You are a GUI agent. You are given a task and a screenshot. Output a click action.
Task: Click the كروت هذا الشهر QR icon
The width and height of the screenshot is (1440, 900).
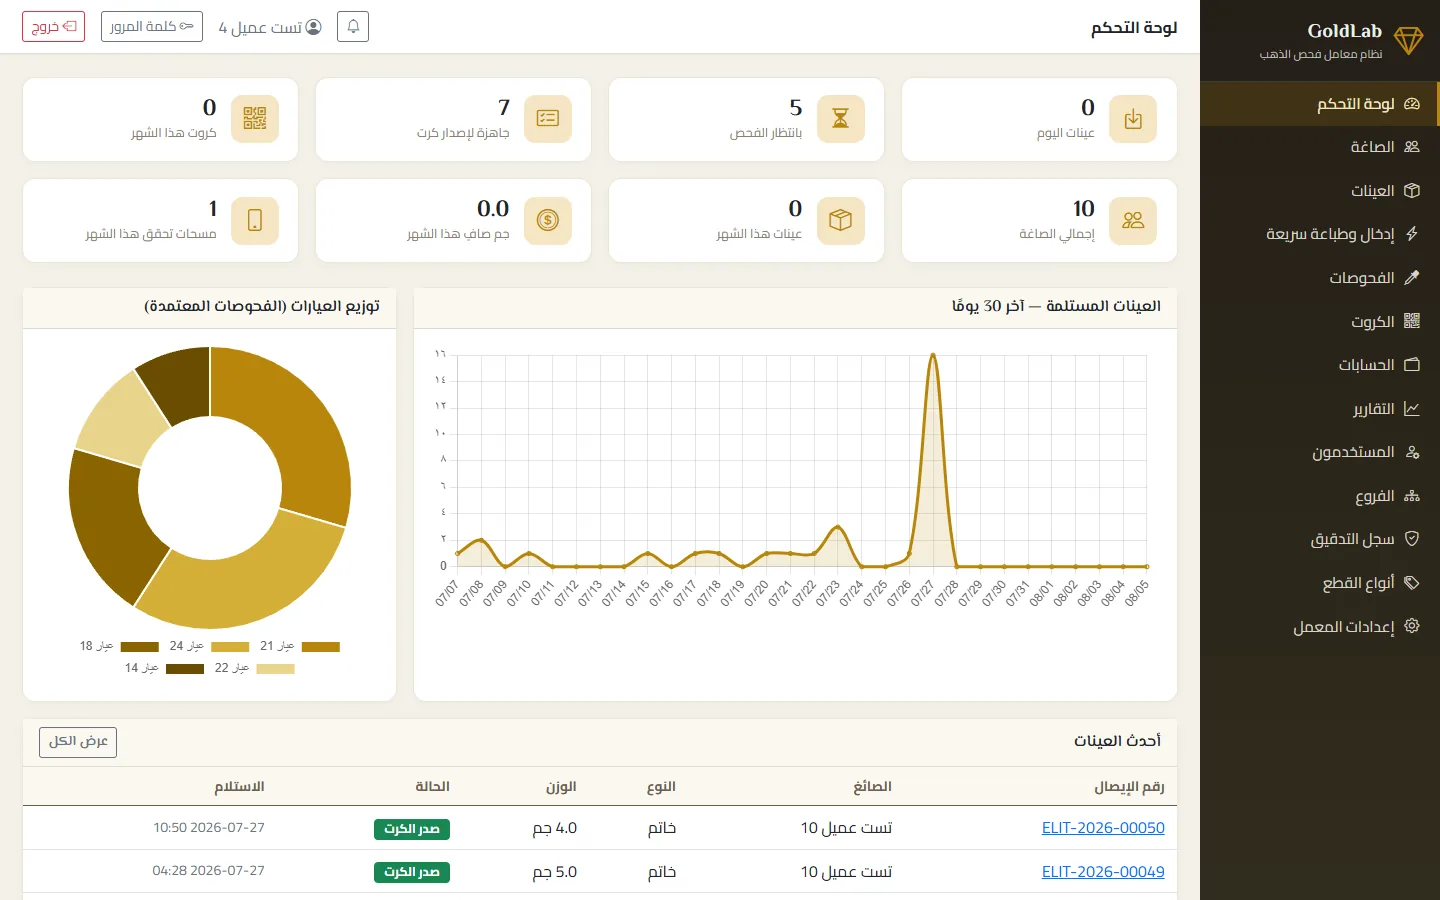254,119
